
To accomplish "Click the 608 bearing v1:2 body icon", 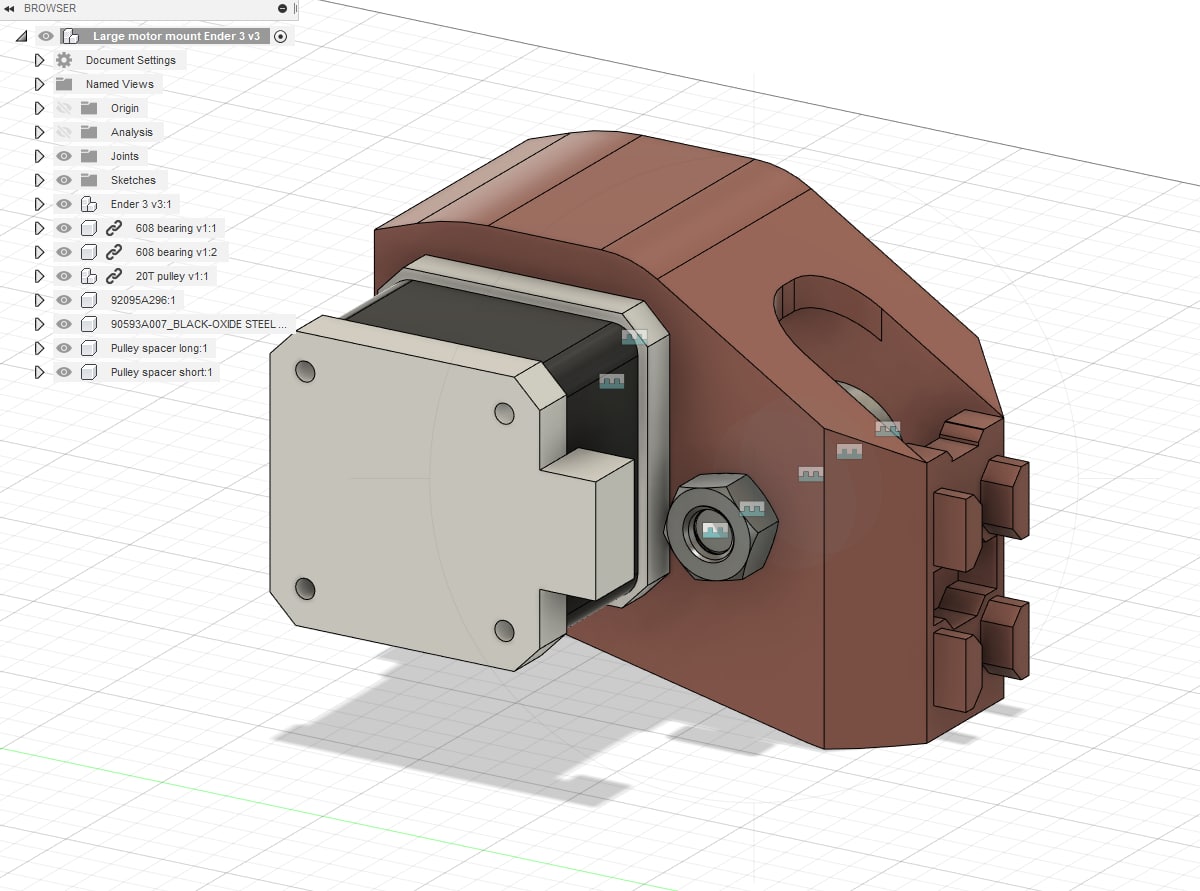I will pos(89,252).
